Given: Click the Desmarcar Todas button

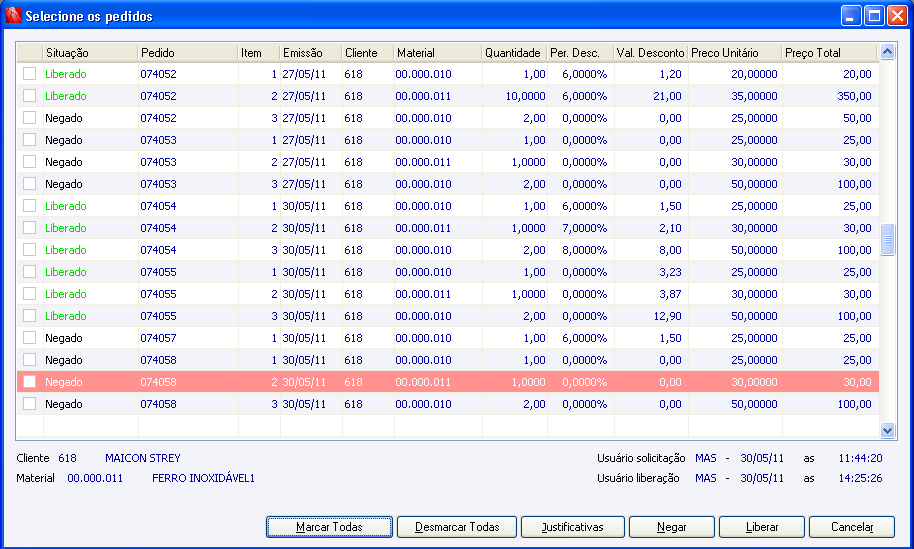Looking at the screenshot, I should pyautogui.click(x=457, y=527).
